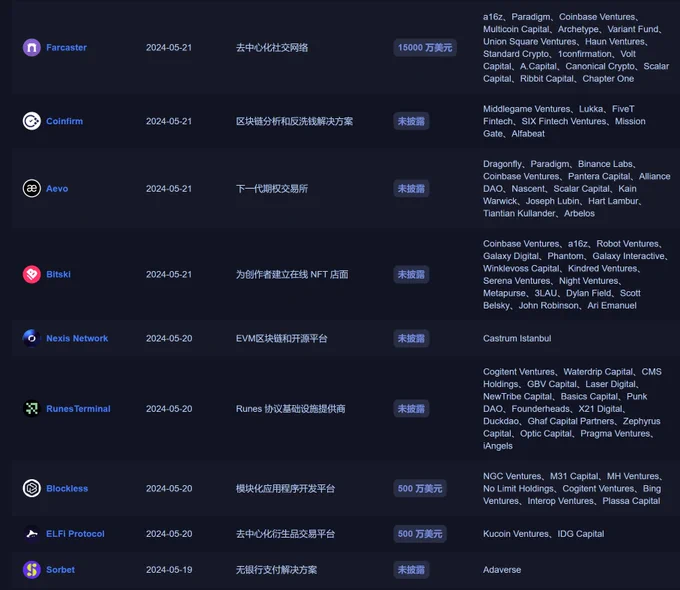Click the Aevo project logo icon
The image size is (680, 590).
point(32,188)
